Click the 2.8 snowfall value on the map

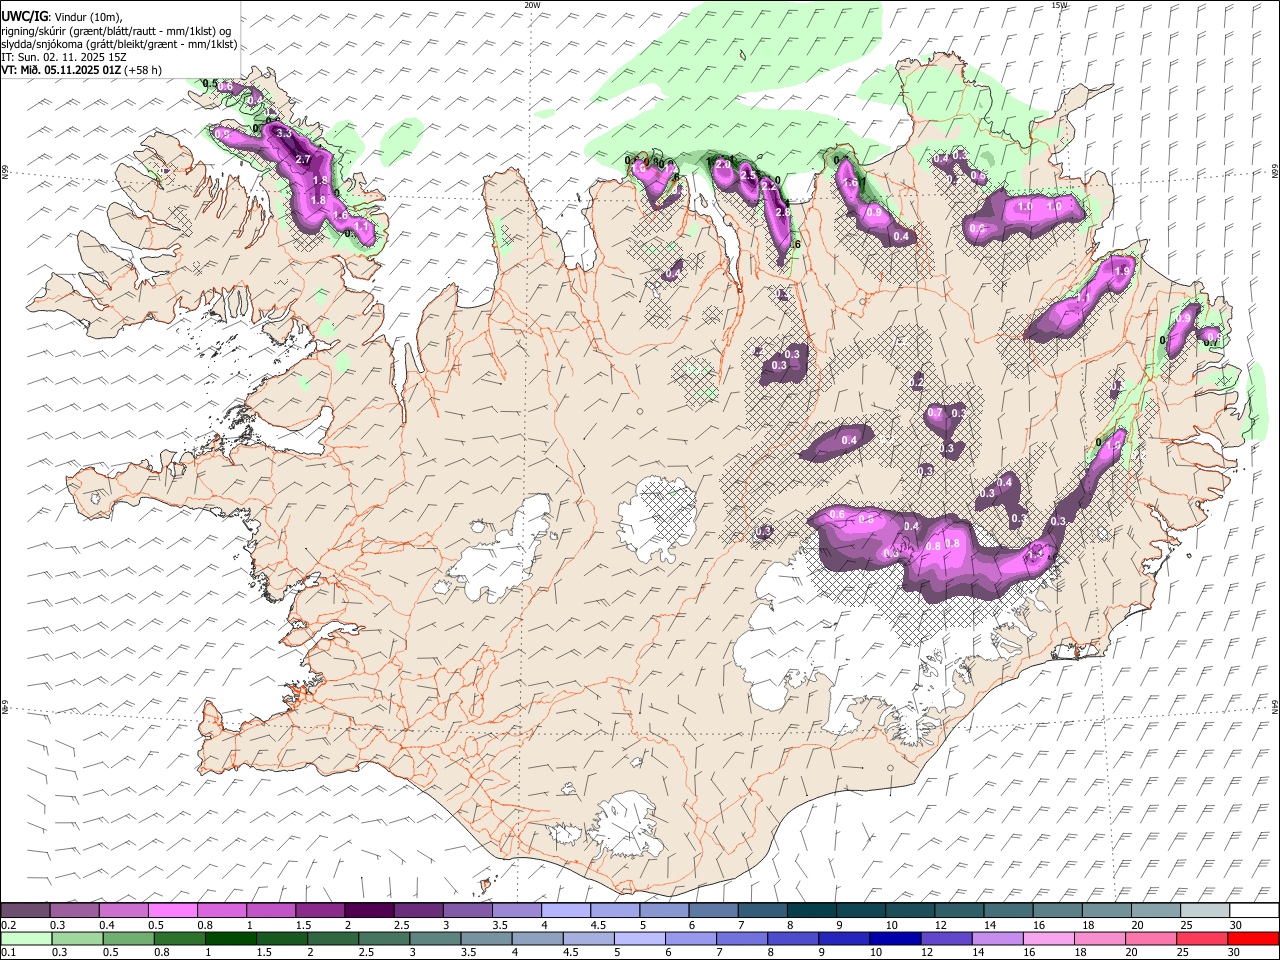point(783,212)
